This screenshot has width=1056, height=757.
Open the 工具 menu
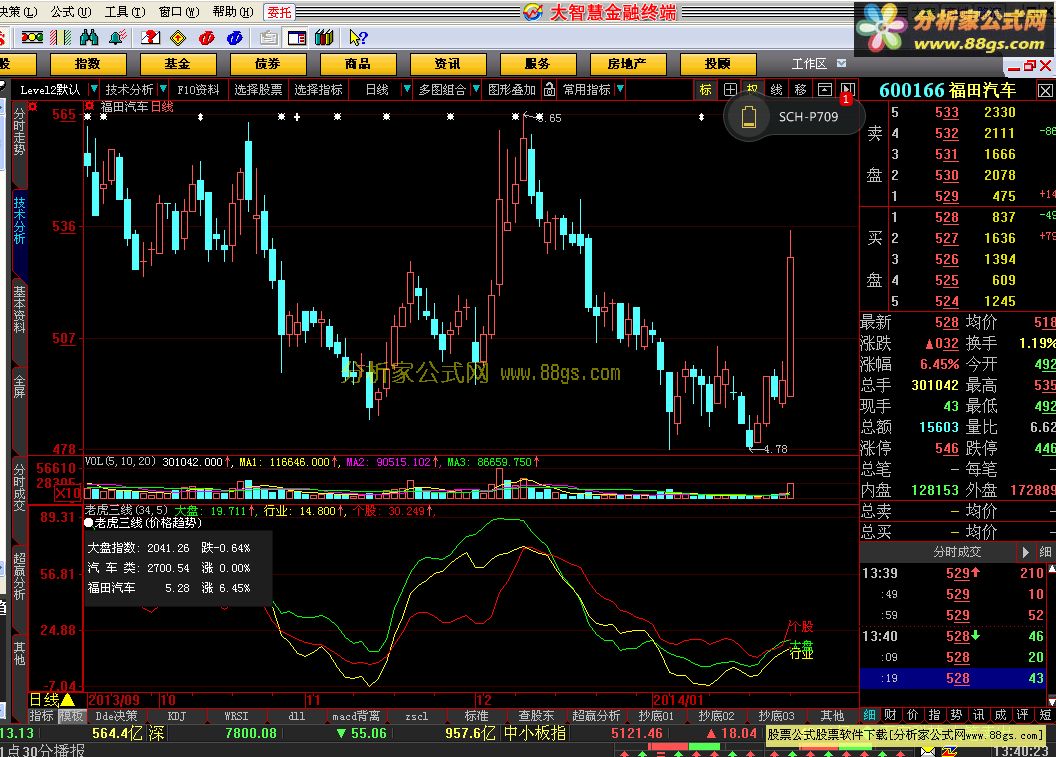pyautogui.click(x=125, y=12)
